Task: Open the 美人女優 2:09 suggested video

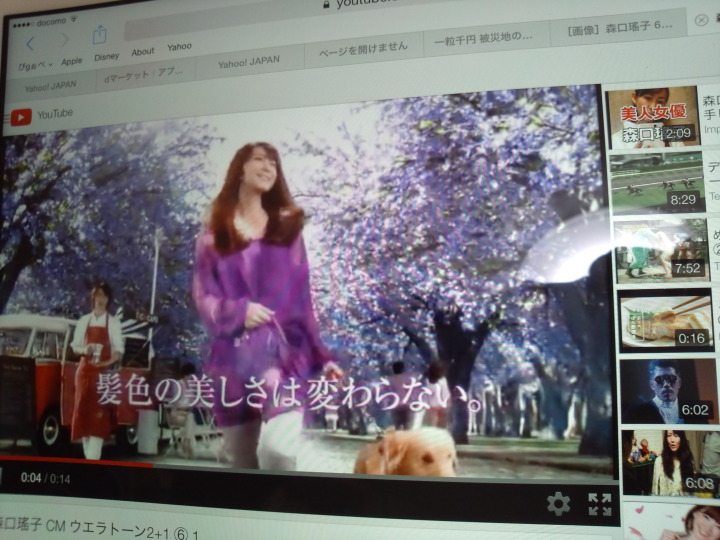Action: (652, 117)
